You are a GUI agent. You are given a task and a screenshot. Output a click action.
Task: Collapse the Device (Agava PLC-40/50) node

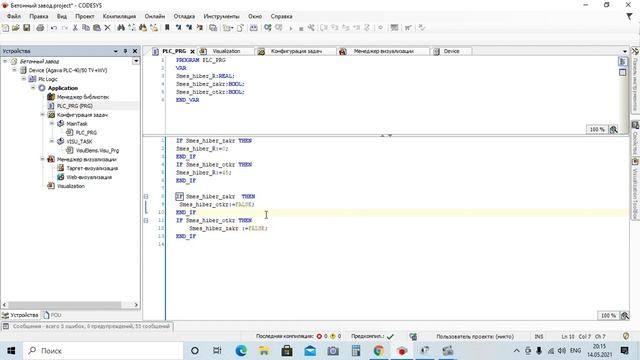pos(14,70)
